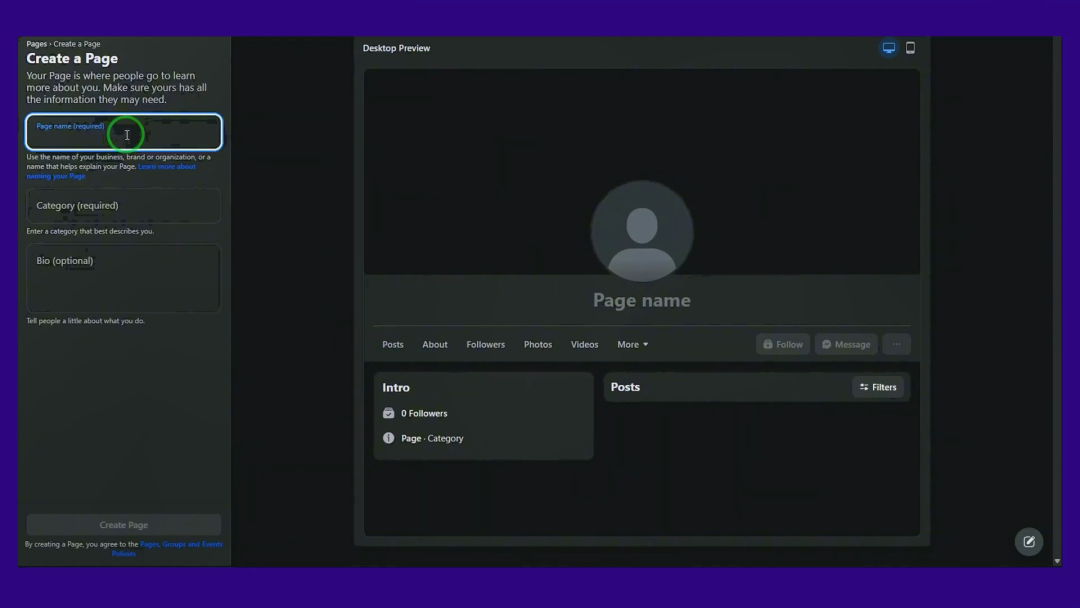1080x608 pixels.
Task: Click the profile picture placeholder avatar
Action: (642, 231)
